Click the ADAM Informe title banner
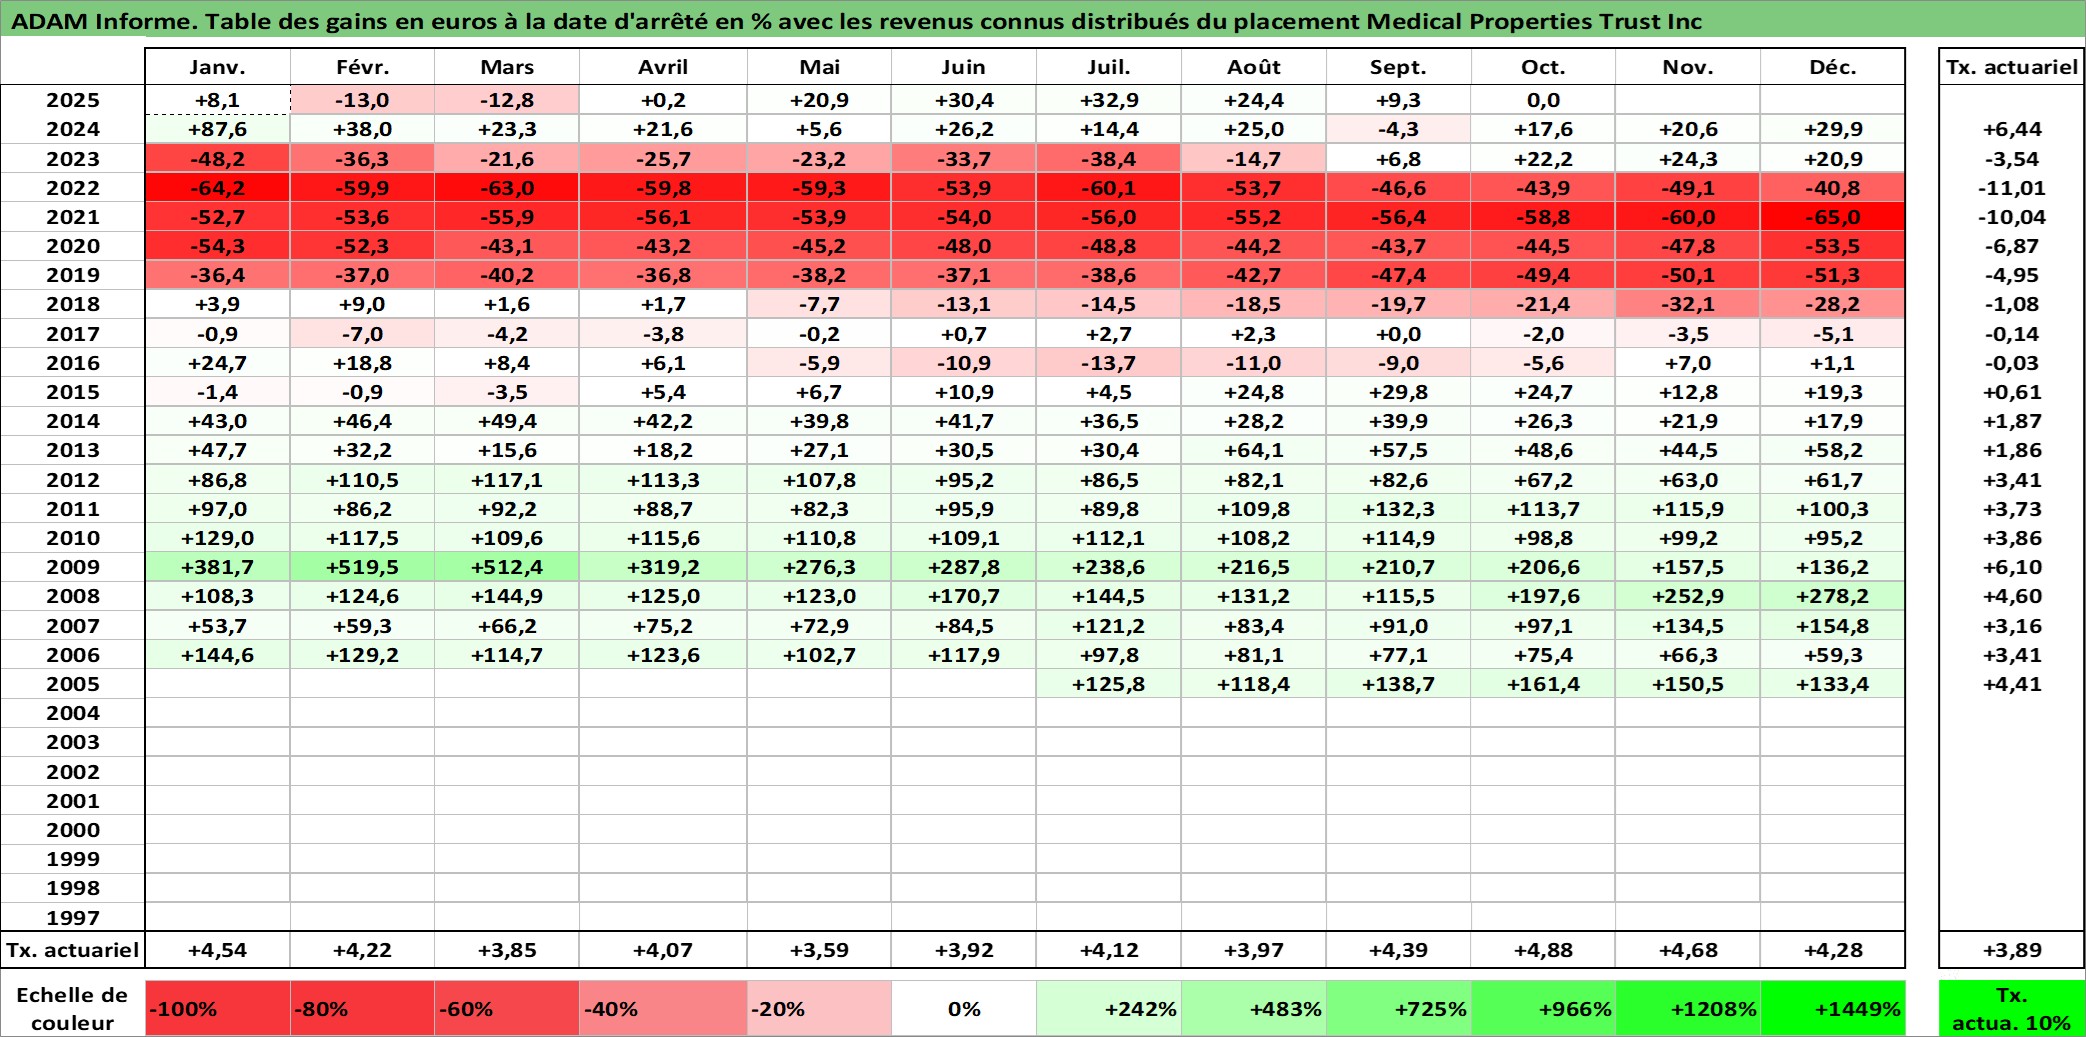 (x=1043, y=20)
